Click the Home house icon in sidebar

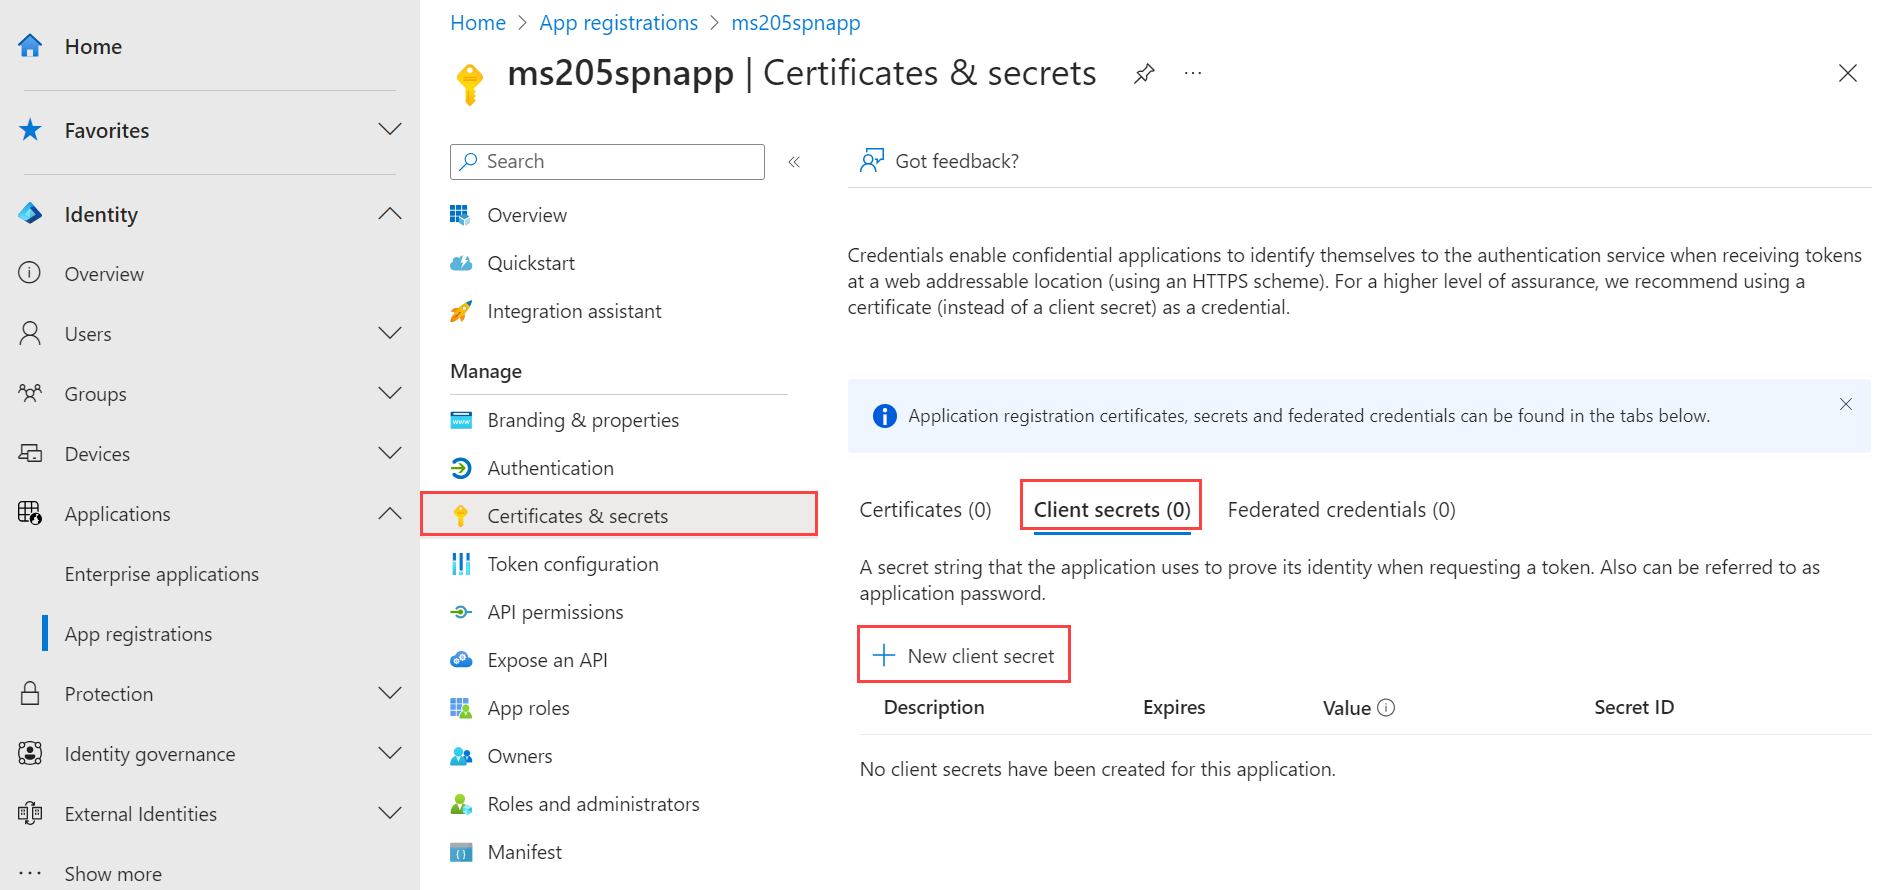(31, 46)
